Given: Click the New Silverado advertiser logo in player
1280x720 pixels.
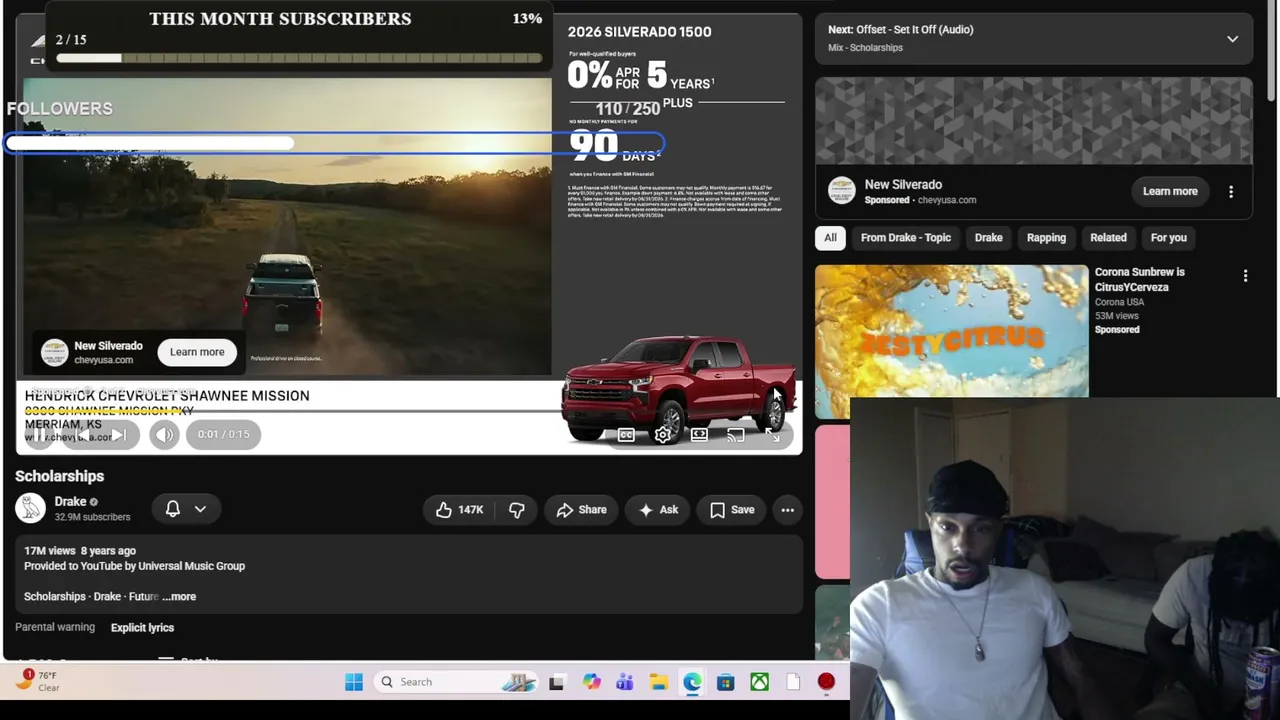Looking at the screenshot, I should tap(54, 352).
